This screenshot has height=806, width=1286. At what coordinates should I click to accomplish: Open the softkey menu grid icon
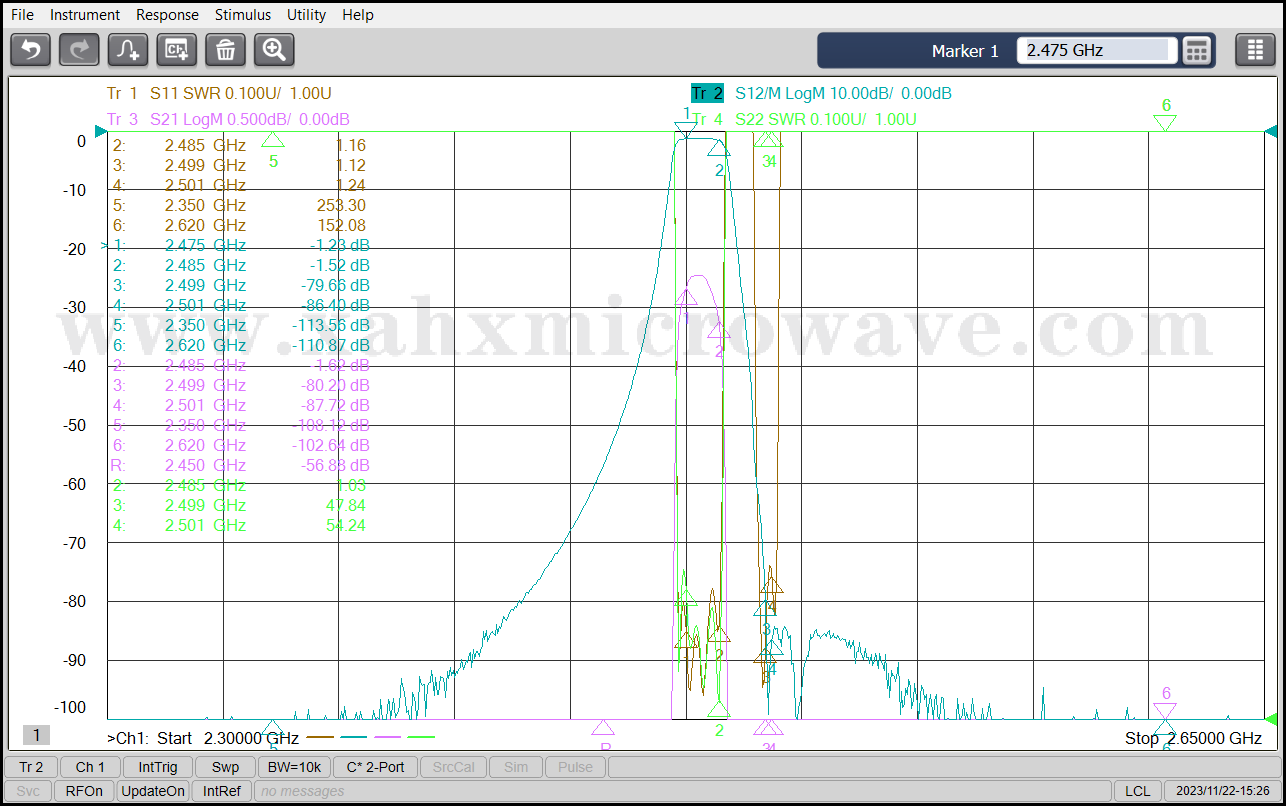[1255, 50]
